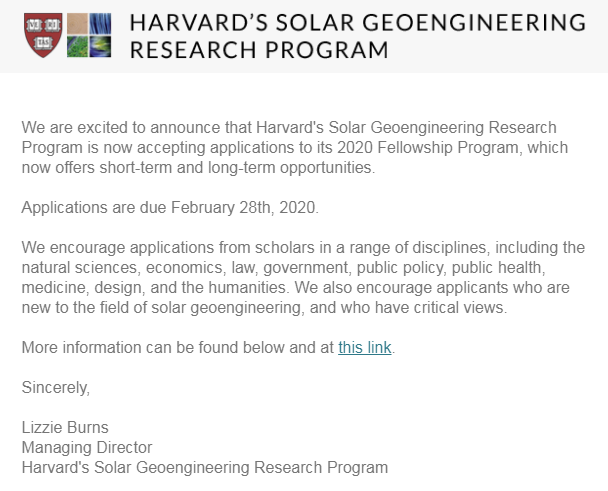
Task: Click the "Managing Director" title line
Action: pos(87,447)
